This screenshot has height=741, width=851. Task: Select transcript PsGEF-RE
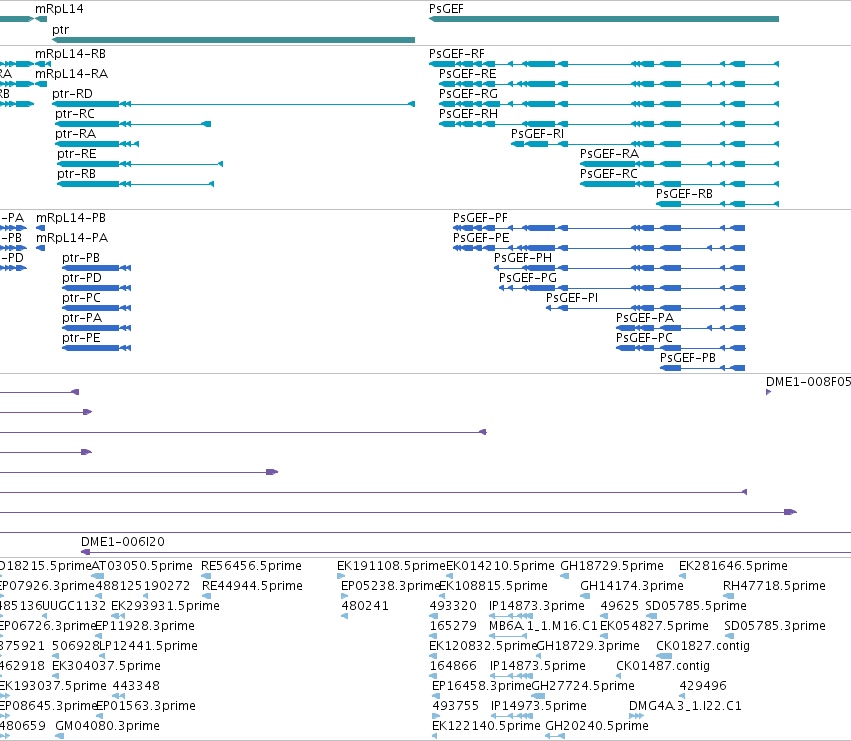click(608, 84)
